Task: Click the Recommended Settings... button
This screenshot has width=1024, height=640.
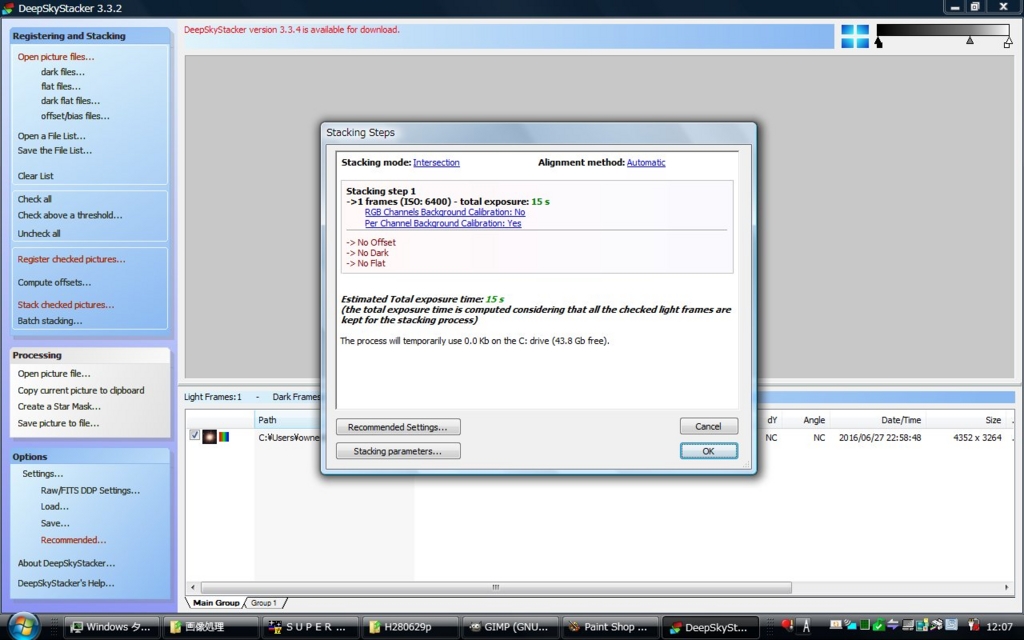Action: click(x=398, y=427)
